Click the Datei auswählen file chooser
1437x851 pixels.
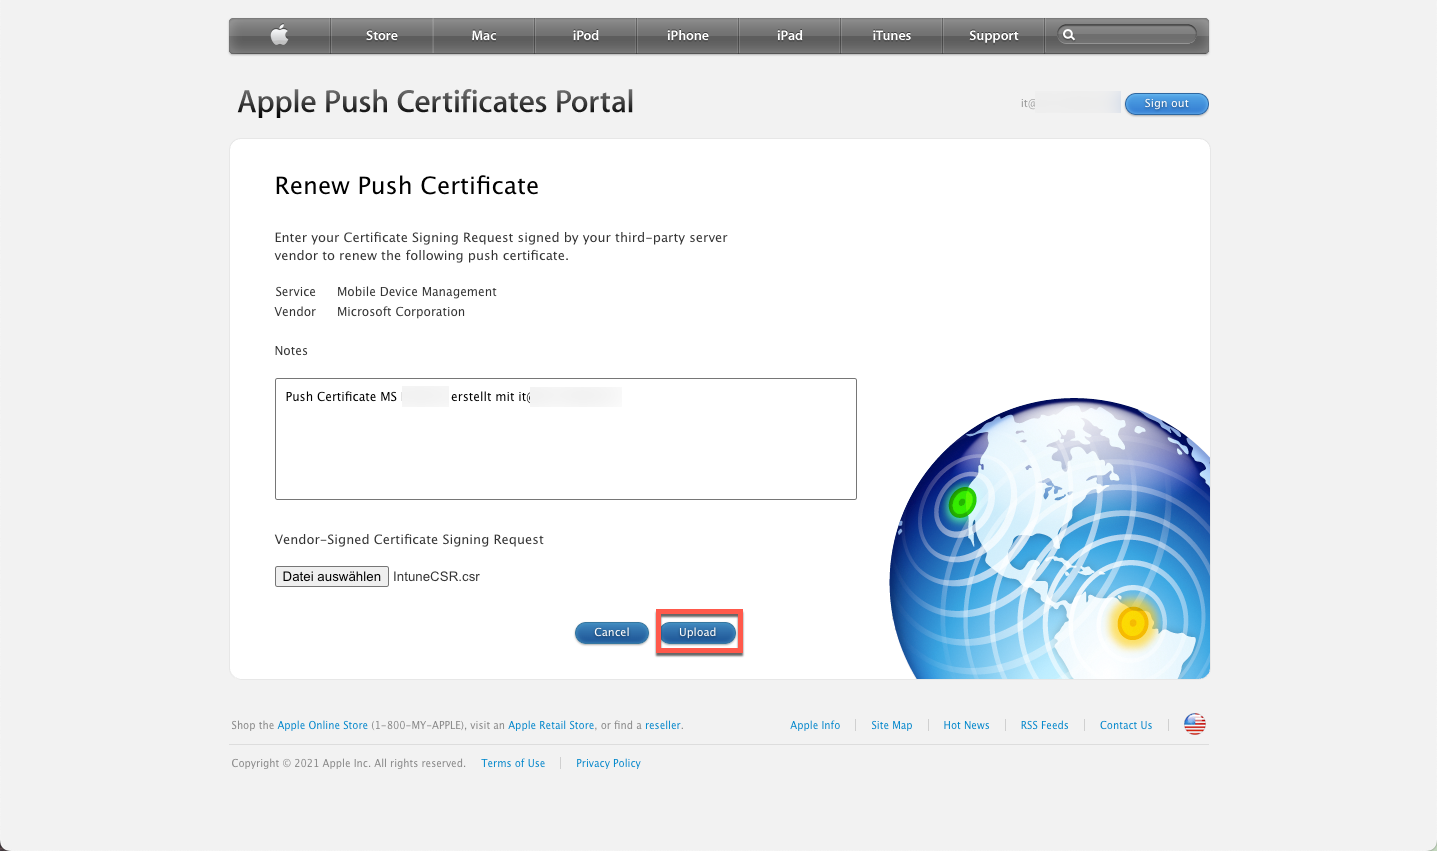pos(331,577)
